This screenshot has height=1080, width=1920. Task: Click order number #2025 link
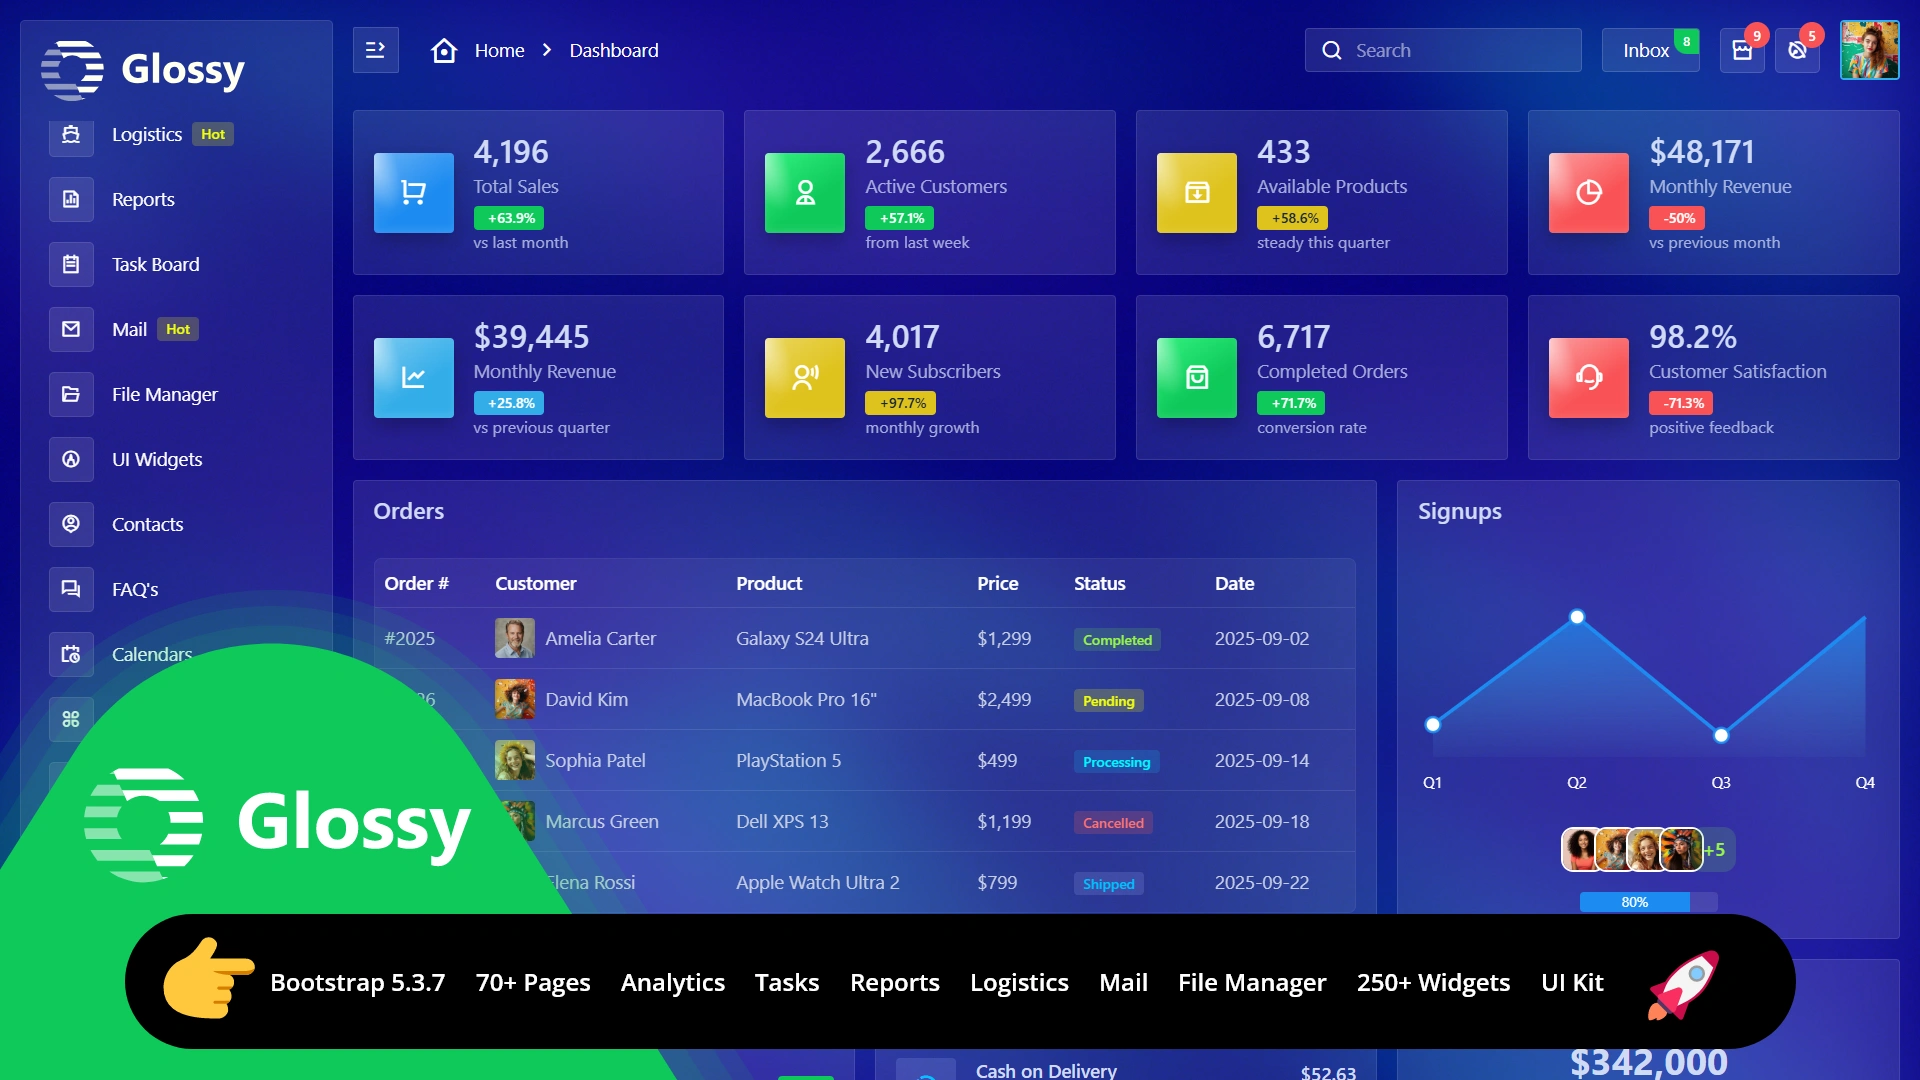coord(410,638)
